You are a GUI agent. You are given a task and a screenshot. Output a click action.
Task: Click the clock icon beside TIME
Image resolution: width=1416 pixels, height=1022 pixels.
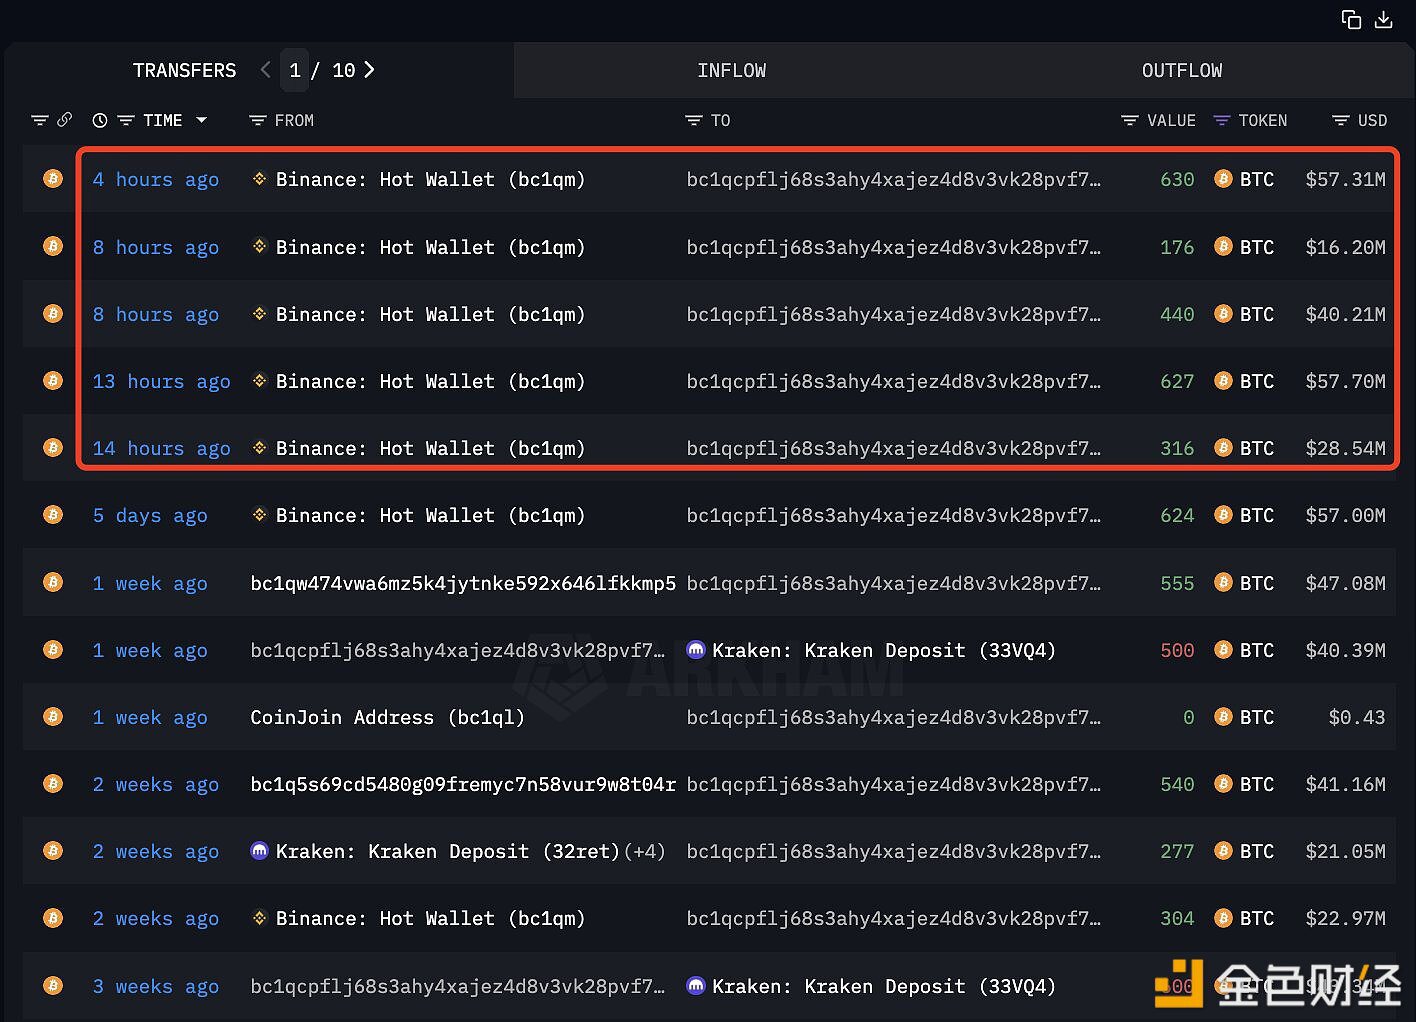click(100, 121)
